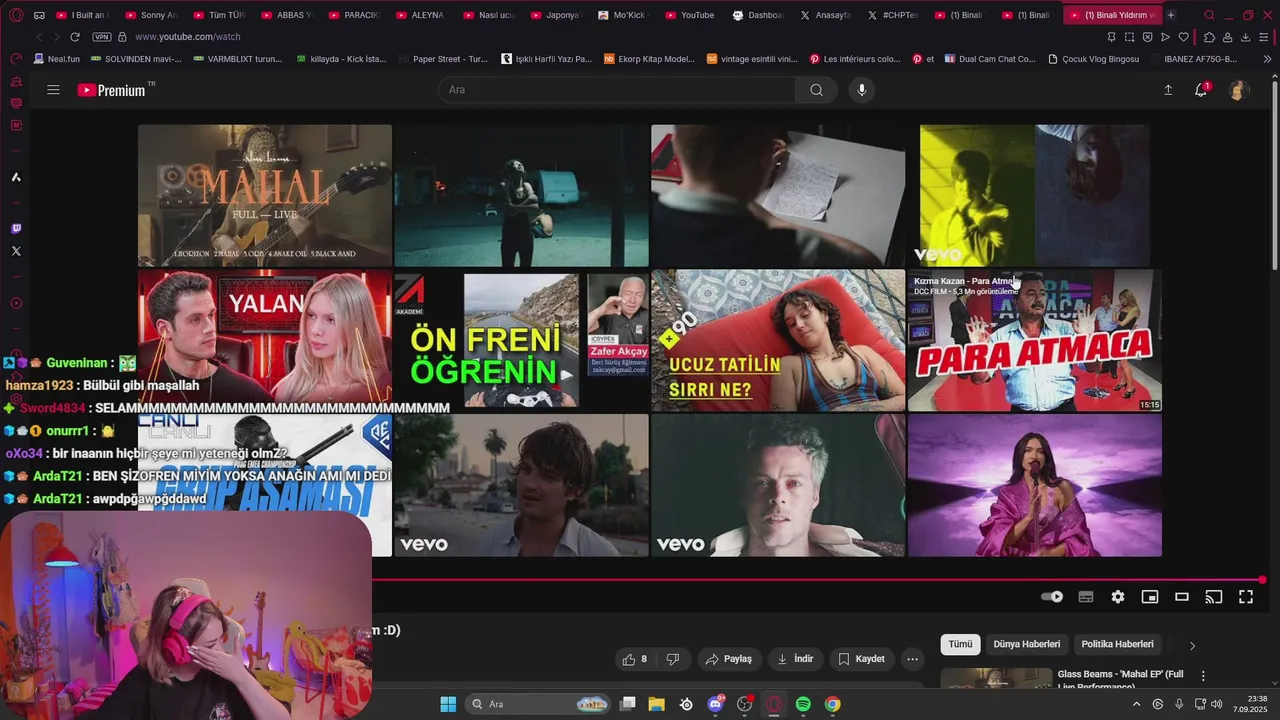The width and height of the screenshot is (1280, 720).
Task: Open the Opera GX main menu logo
Action: (16, 15)
